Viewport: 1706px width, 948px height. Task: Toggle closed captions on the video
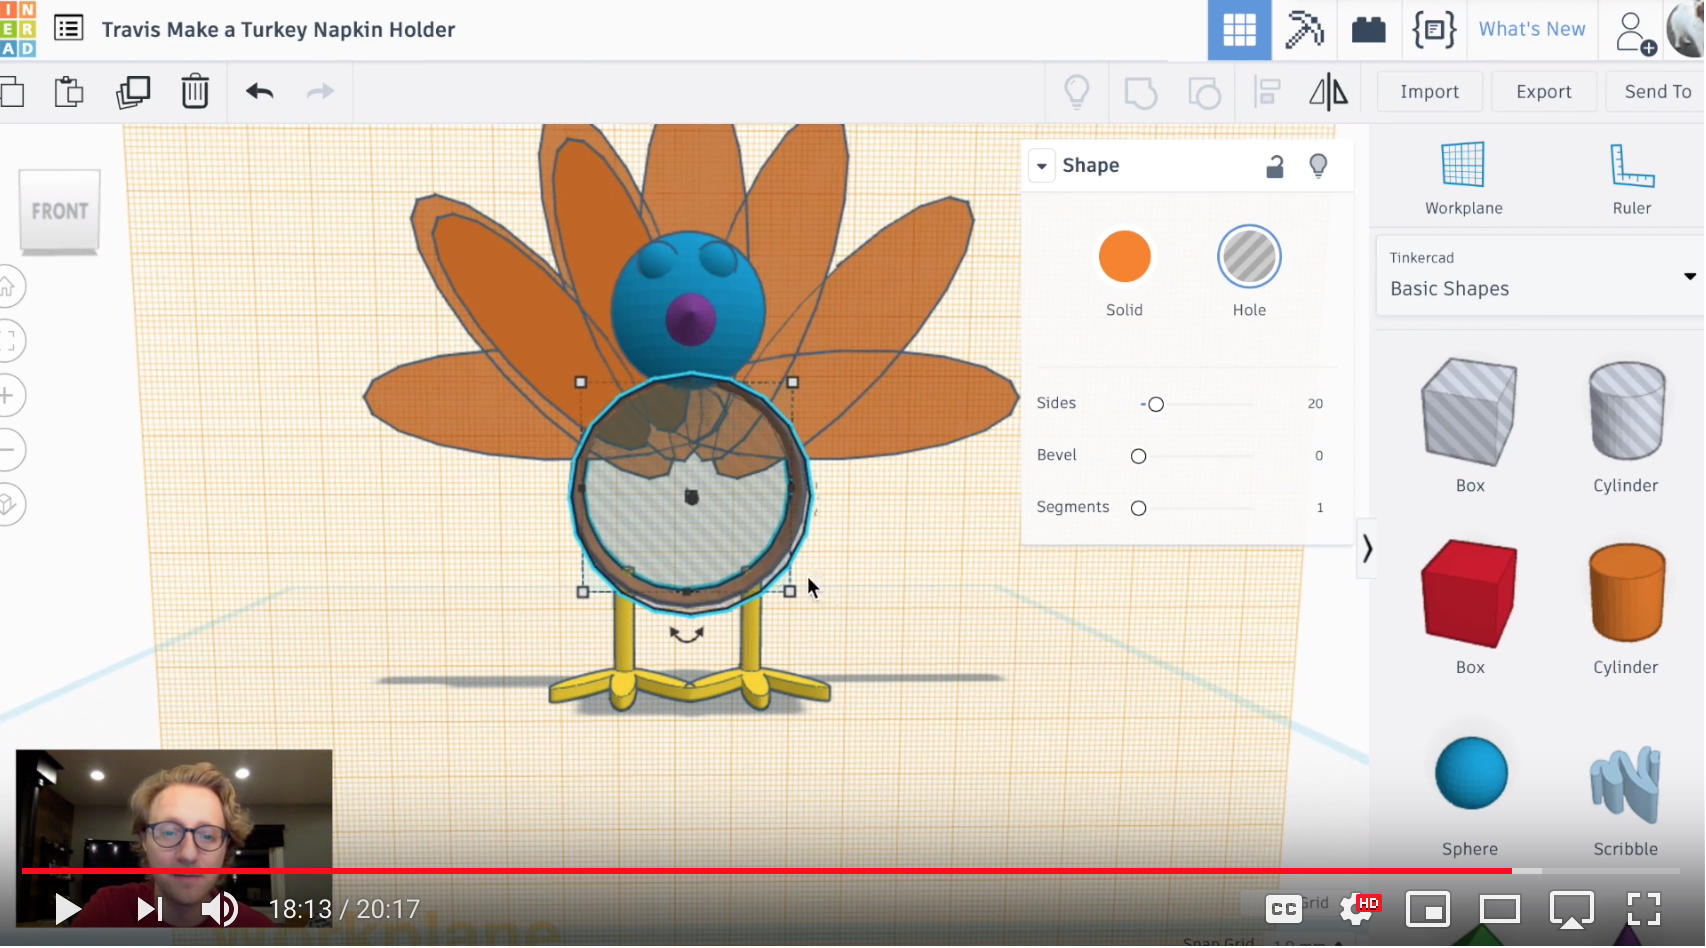pos(1284,909)
